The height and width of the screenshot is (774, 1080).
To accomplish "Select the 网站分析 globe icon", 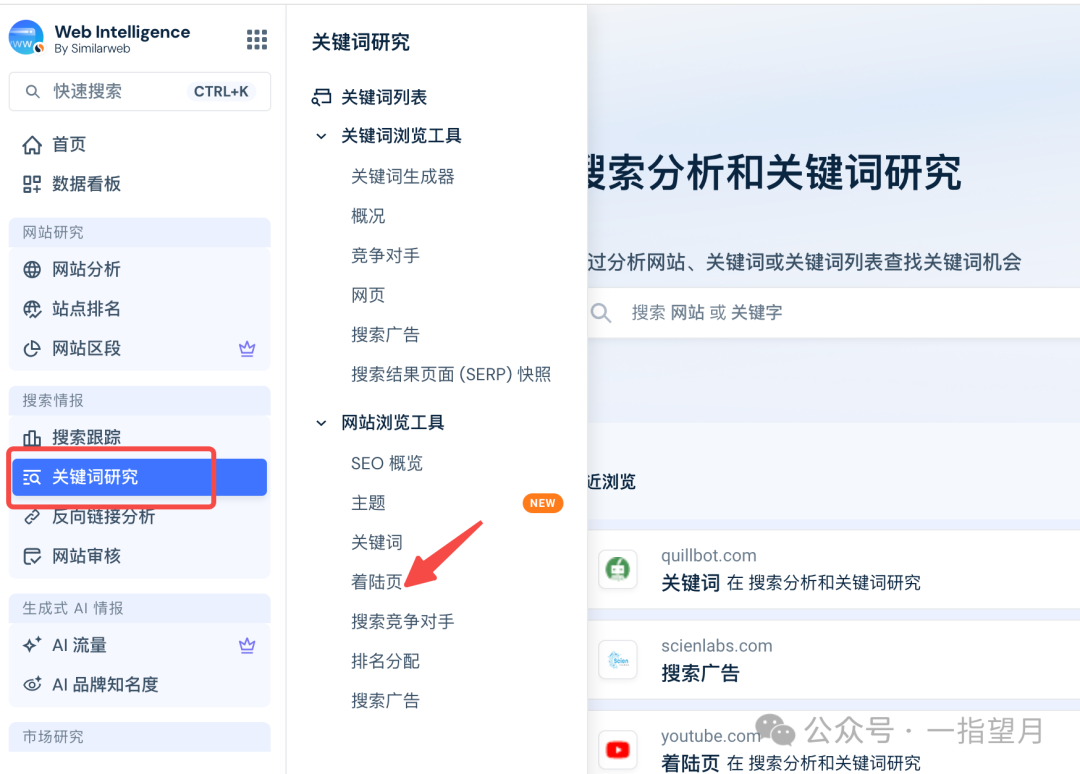I will point(33,269).
